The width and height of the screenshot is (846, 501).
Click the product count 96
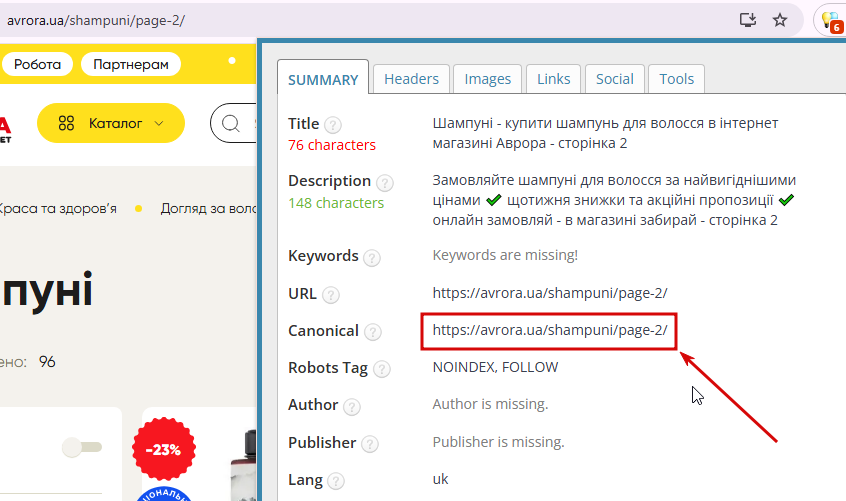click(47, 362)
